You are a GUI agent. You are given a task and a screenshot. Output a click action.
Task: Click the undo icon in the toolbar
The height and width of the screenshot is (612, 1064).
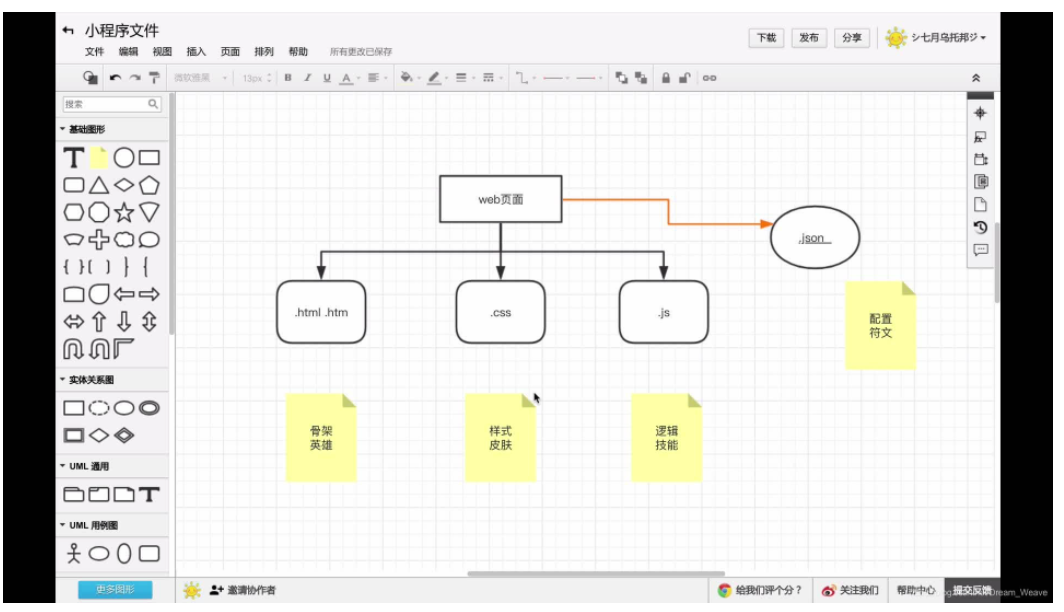[115, 78]
